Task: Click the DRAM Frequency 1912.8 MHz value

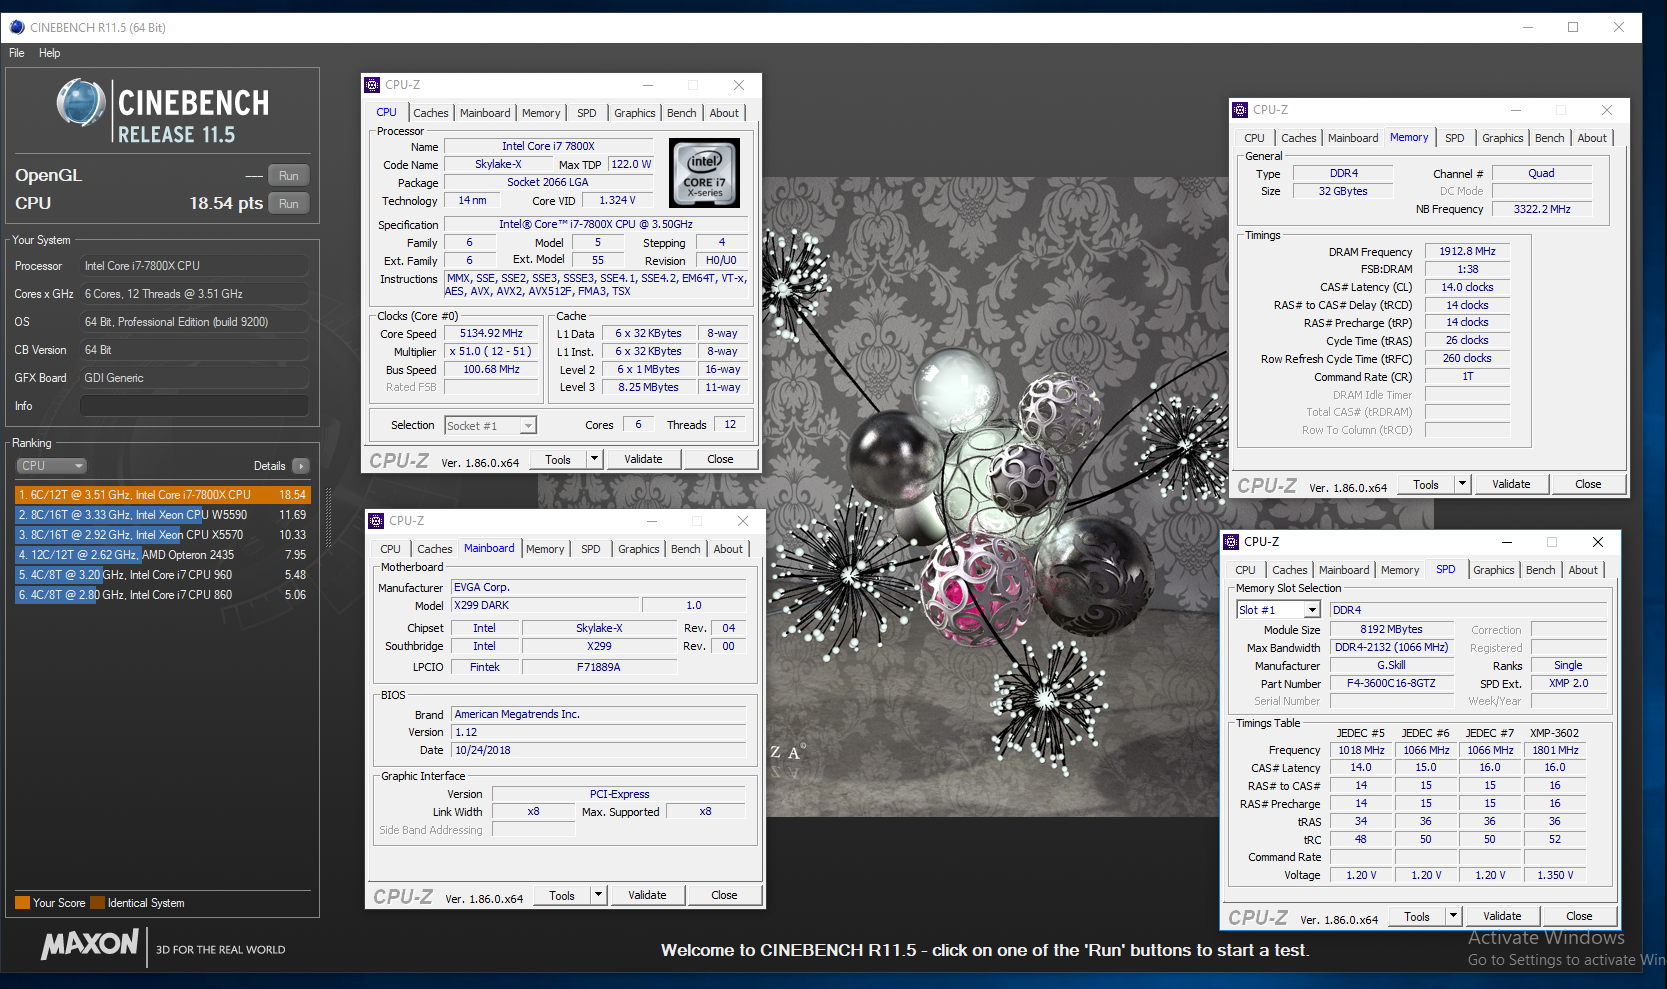Action: tap(1467, 252)
